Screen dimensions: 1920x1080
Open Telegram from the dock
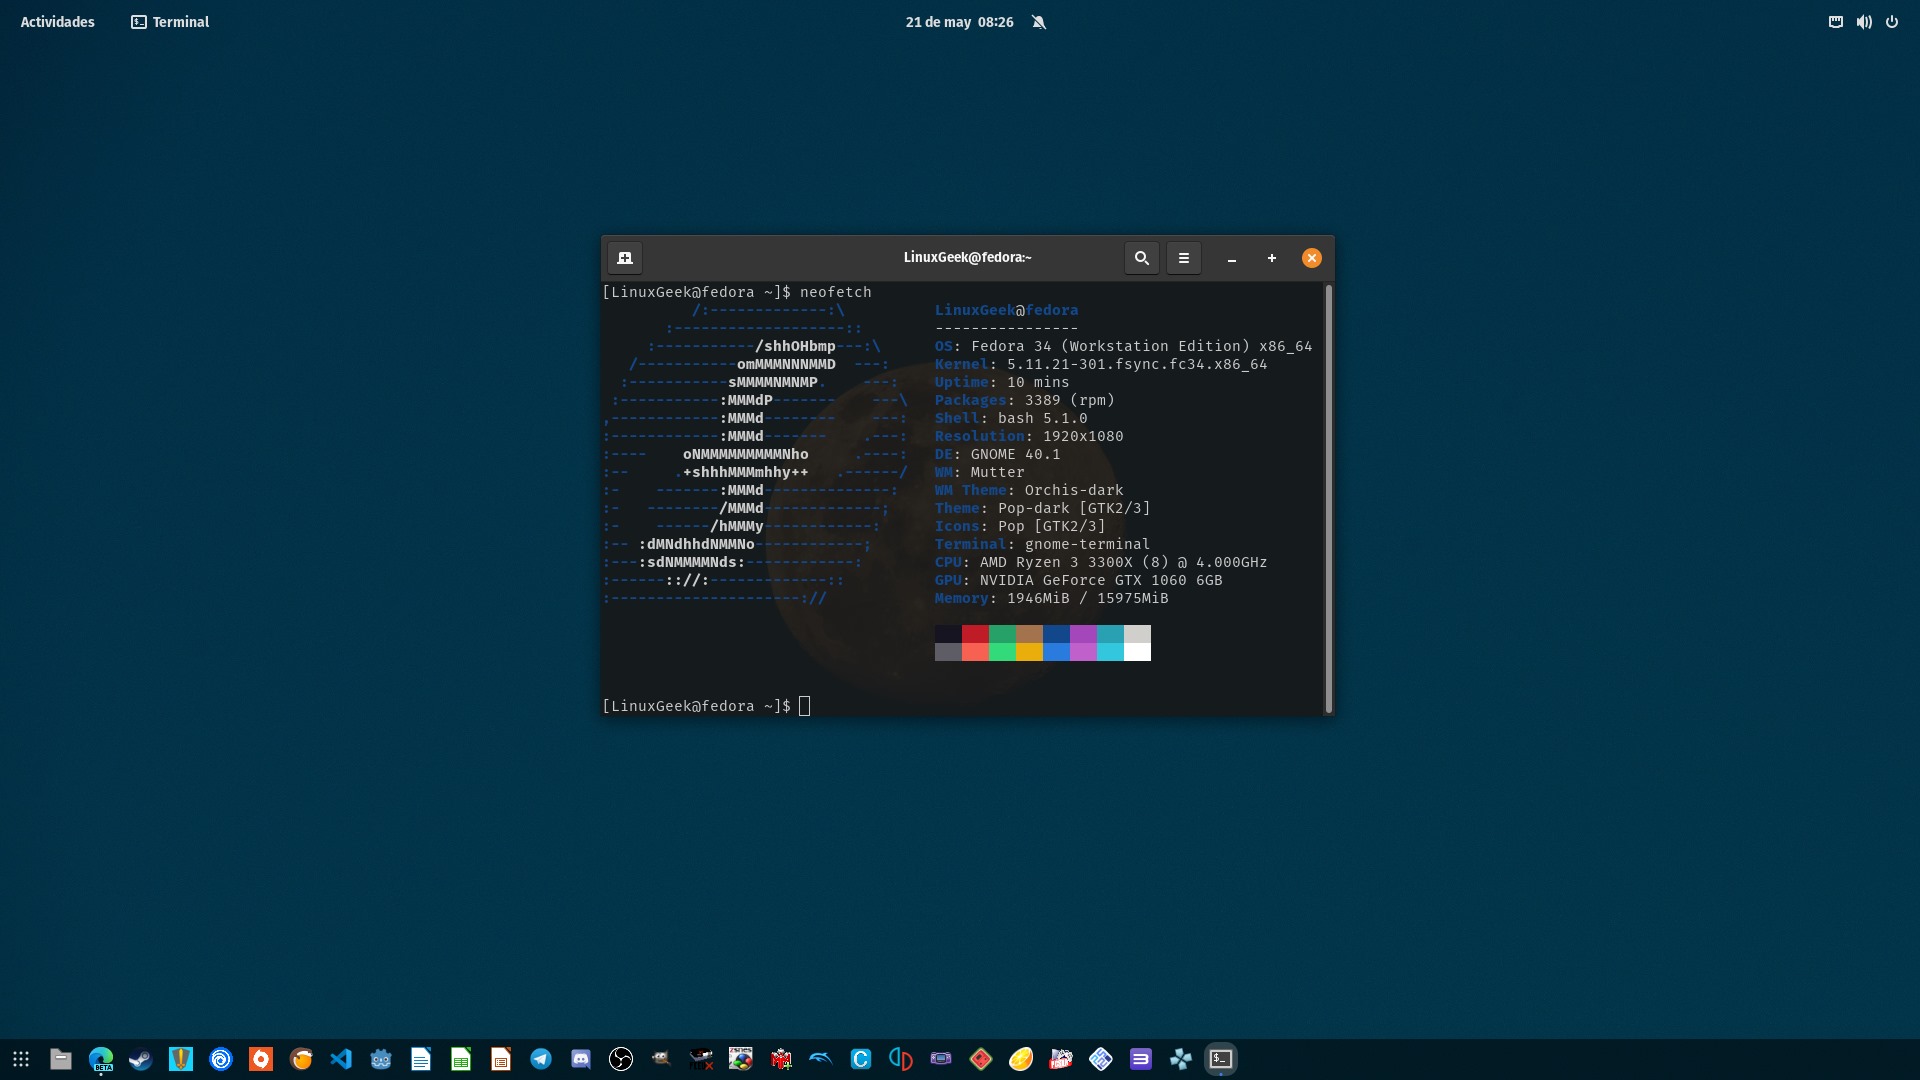pyautogui.click(x=541, y=1059)
